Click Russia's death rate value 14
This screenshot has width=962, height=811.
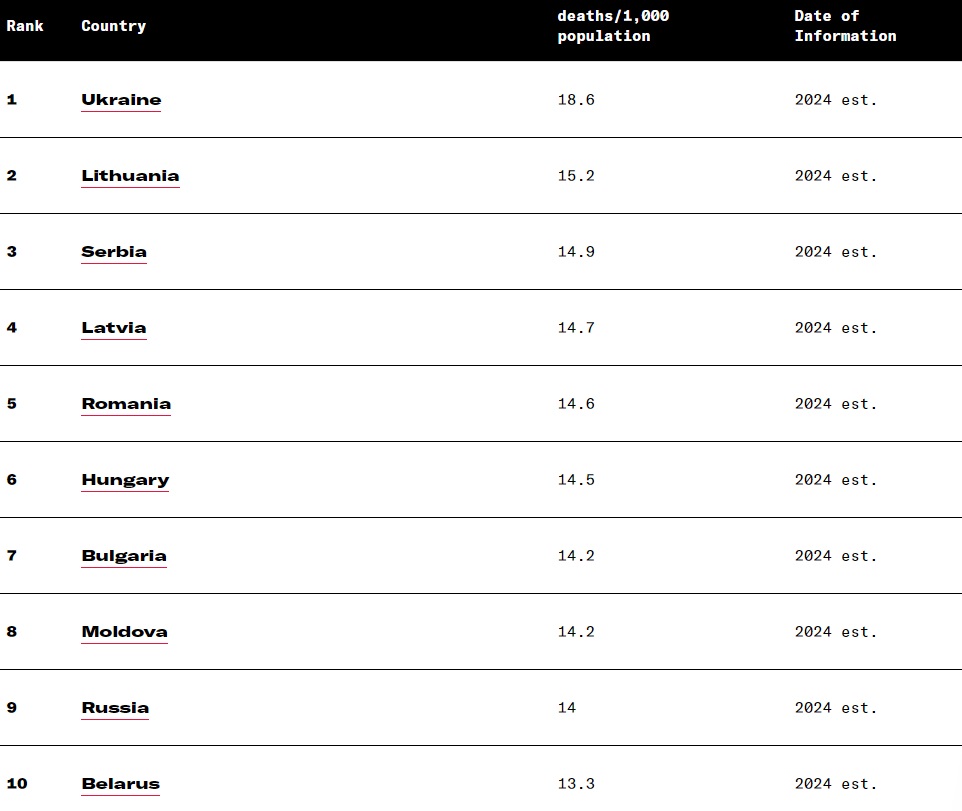(567, 708)
